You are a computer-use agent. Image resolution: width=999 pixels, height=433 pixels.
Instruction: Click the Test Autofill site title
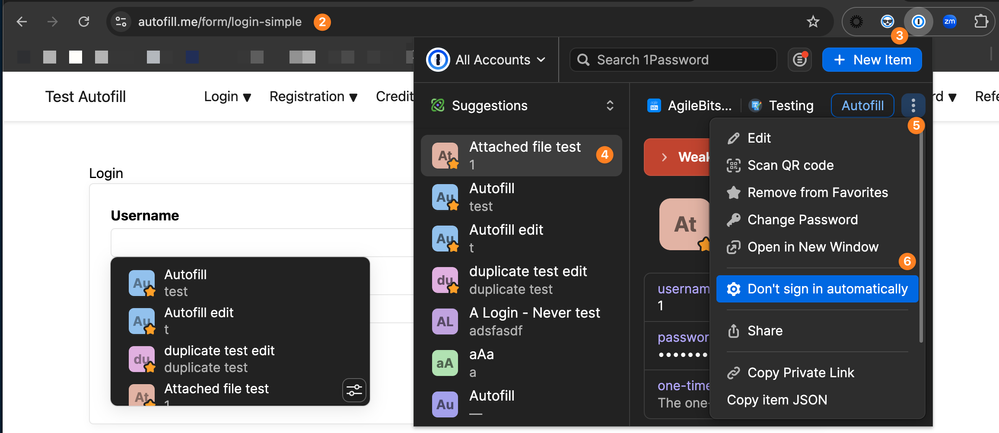pyautogui.click(x=85, y=97)
